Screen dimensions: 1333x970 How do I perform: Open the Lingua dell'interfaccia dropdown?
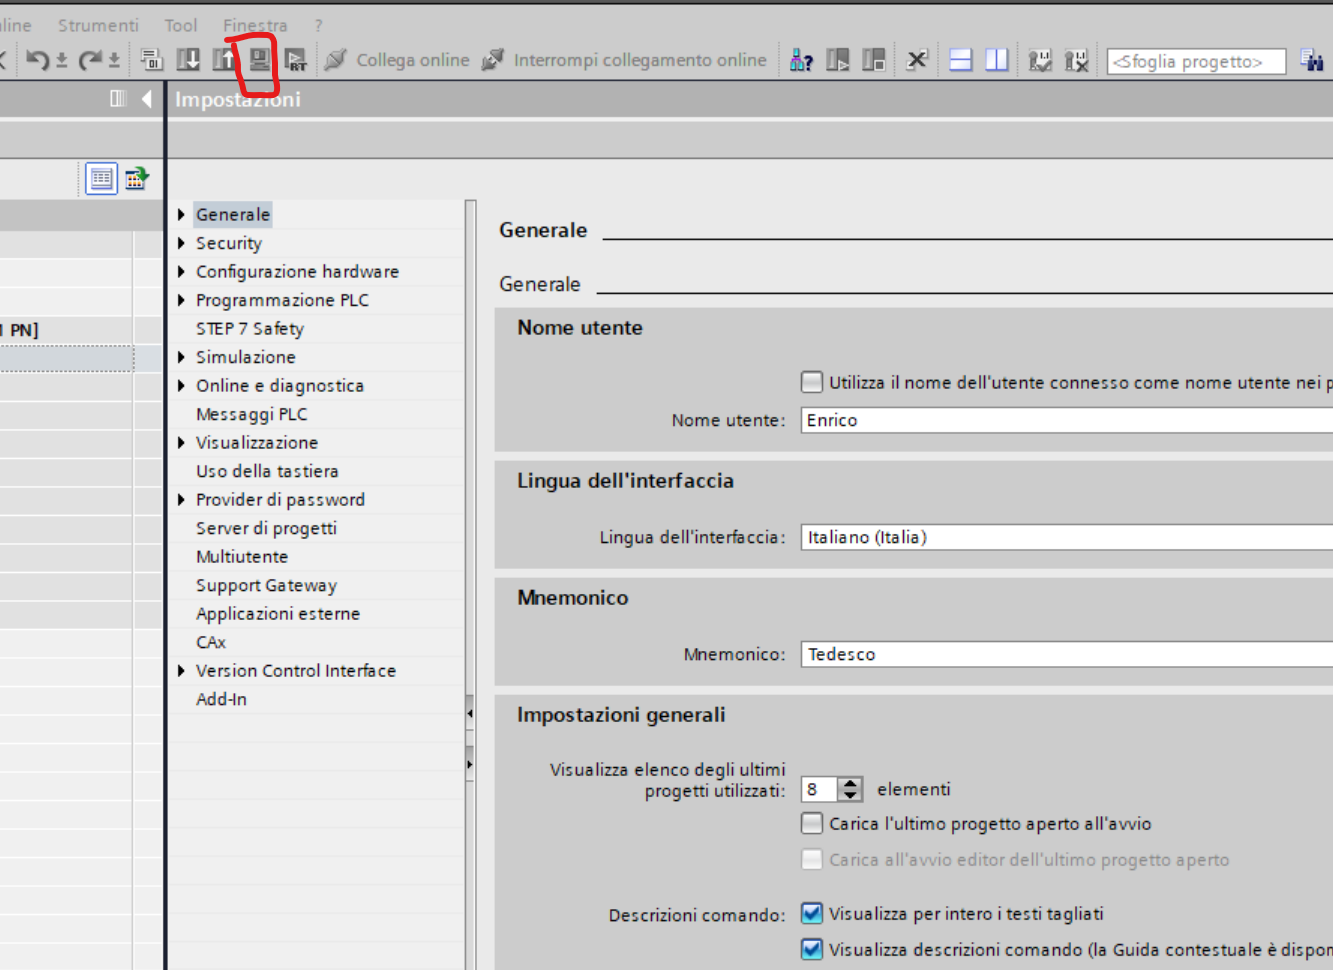tap(1067, 537)
